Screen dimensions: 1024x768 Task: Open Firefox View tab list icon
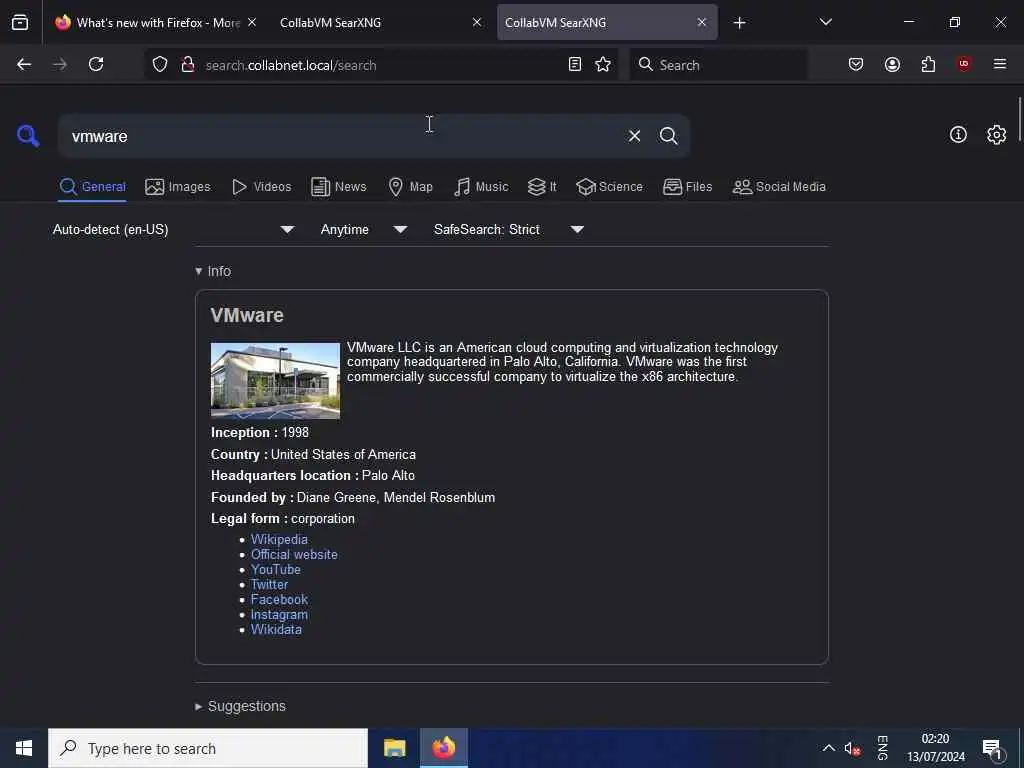[20, 23]
